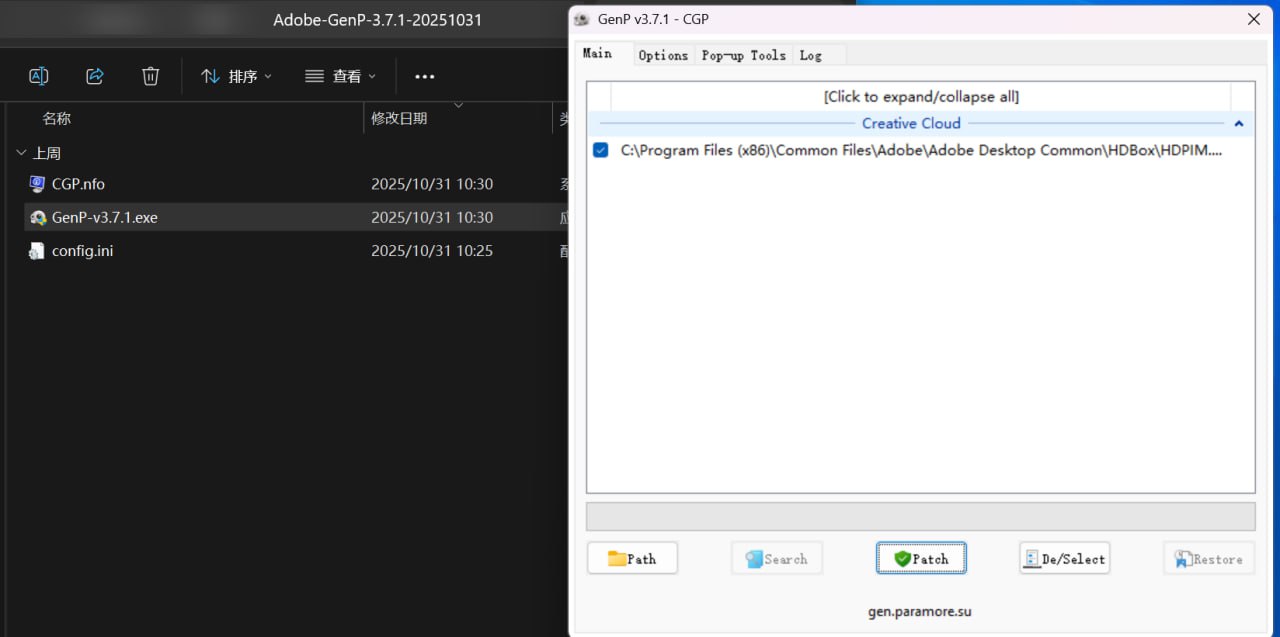This screenshot has width=1280, height=637.
Task: Open the 查看 view dropdown
Action: (341, 75)
